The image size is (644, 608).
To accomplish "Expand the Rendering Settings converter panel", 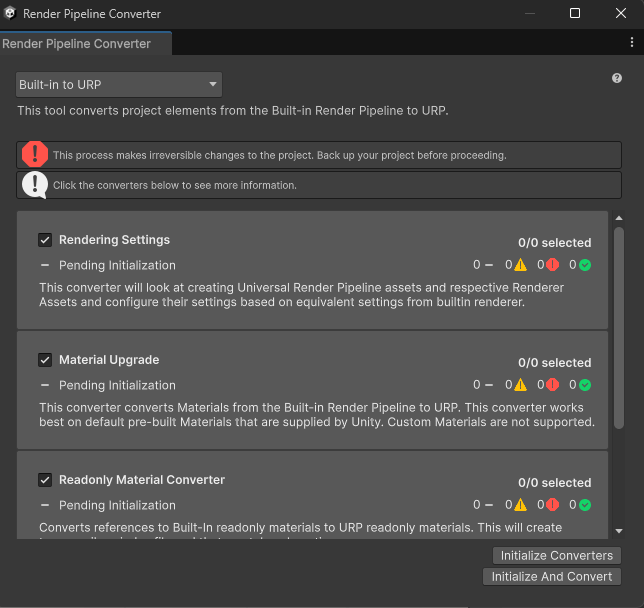I will (312, 270).
